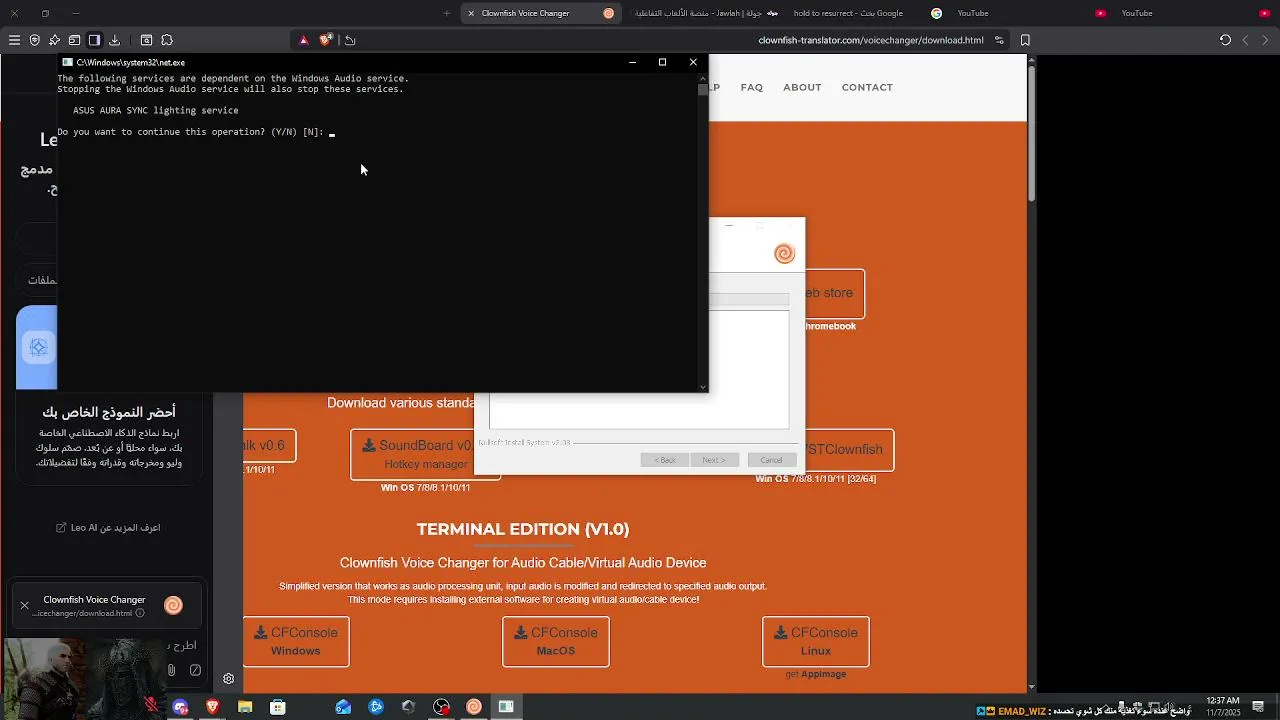Open Brave Shields lion icon
1280x720 pixels.
point(326,40)
